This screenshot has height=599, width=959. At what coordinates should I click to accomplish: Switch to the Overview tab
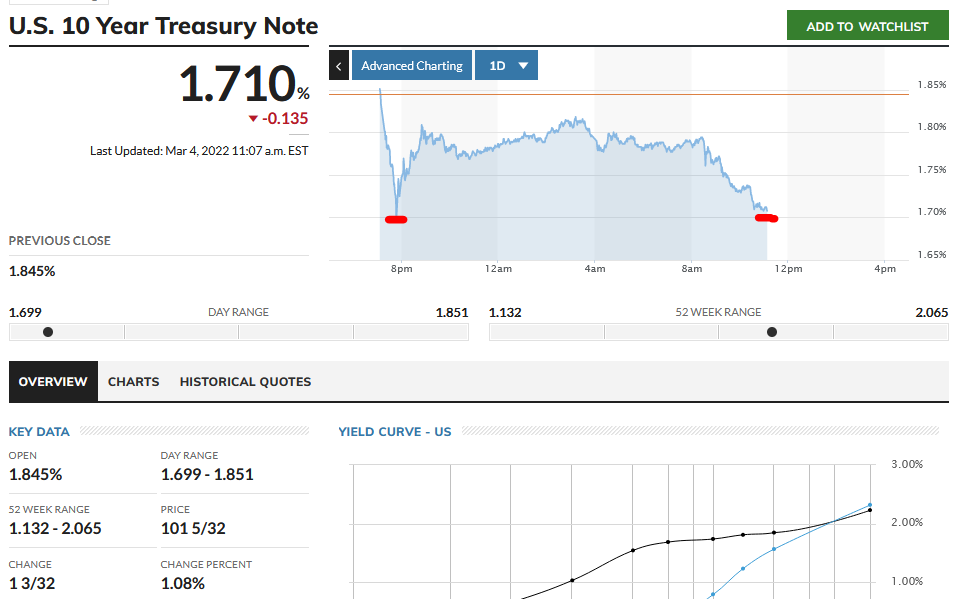point(53,382)
